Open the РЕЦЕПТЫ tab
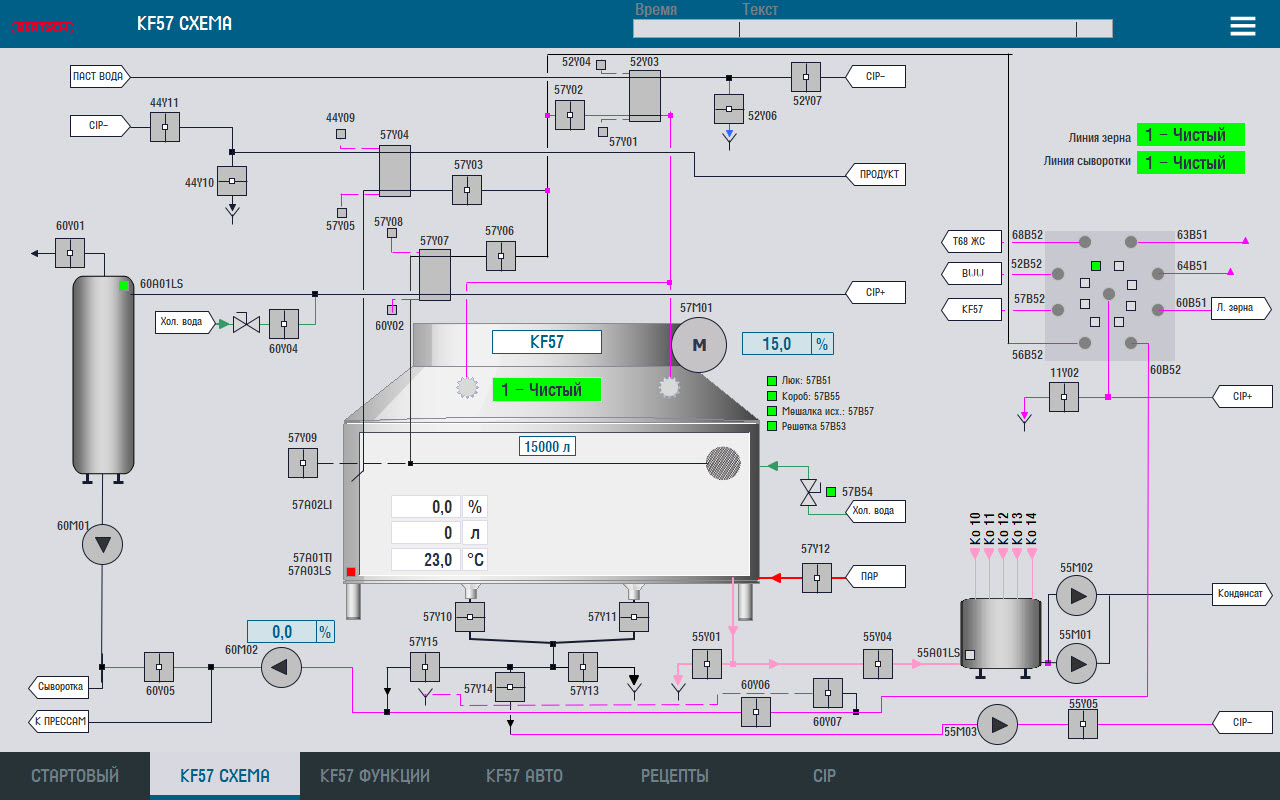The width and height of the screenshot is (1280, 800). tap(674, 776)
